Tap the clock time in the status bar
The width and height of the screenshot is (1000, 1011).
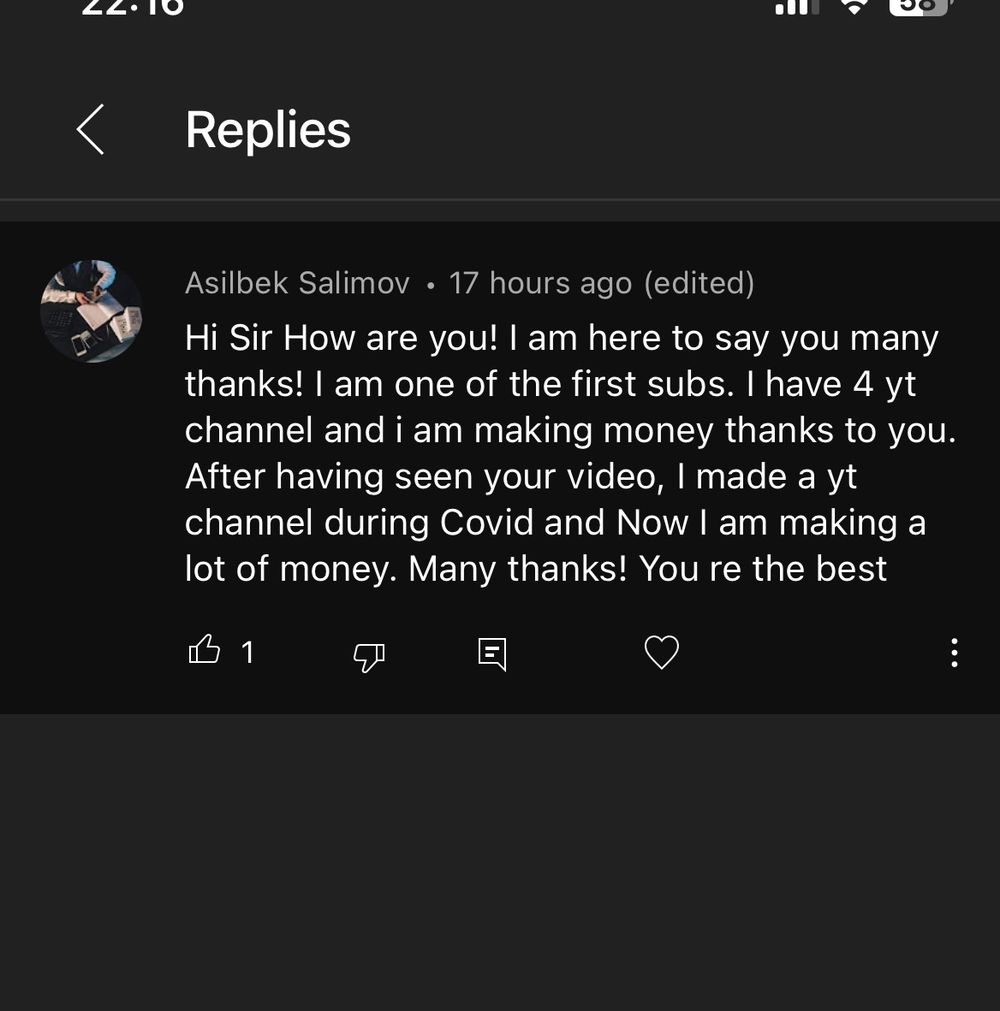pos(133,7)
